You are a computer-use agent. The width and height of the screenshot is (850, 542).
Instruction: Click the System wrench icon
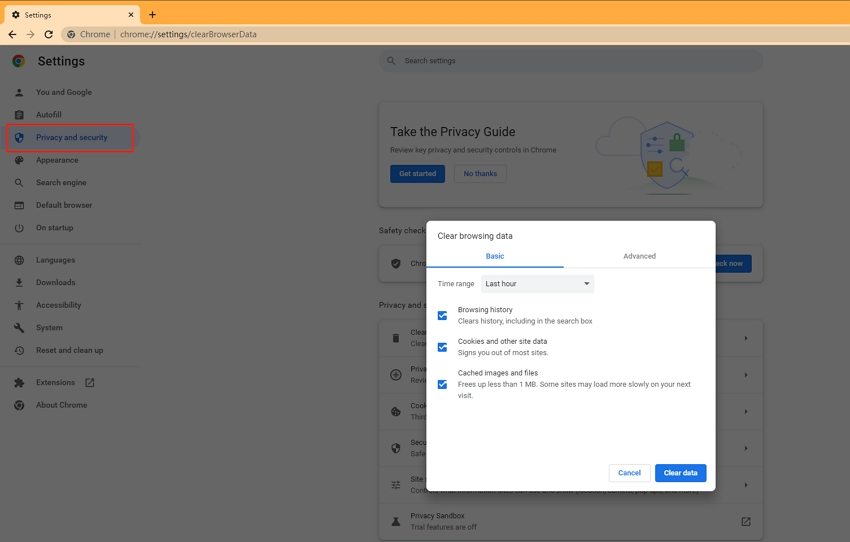coord(19,328)
